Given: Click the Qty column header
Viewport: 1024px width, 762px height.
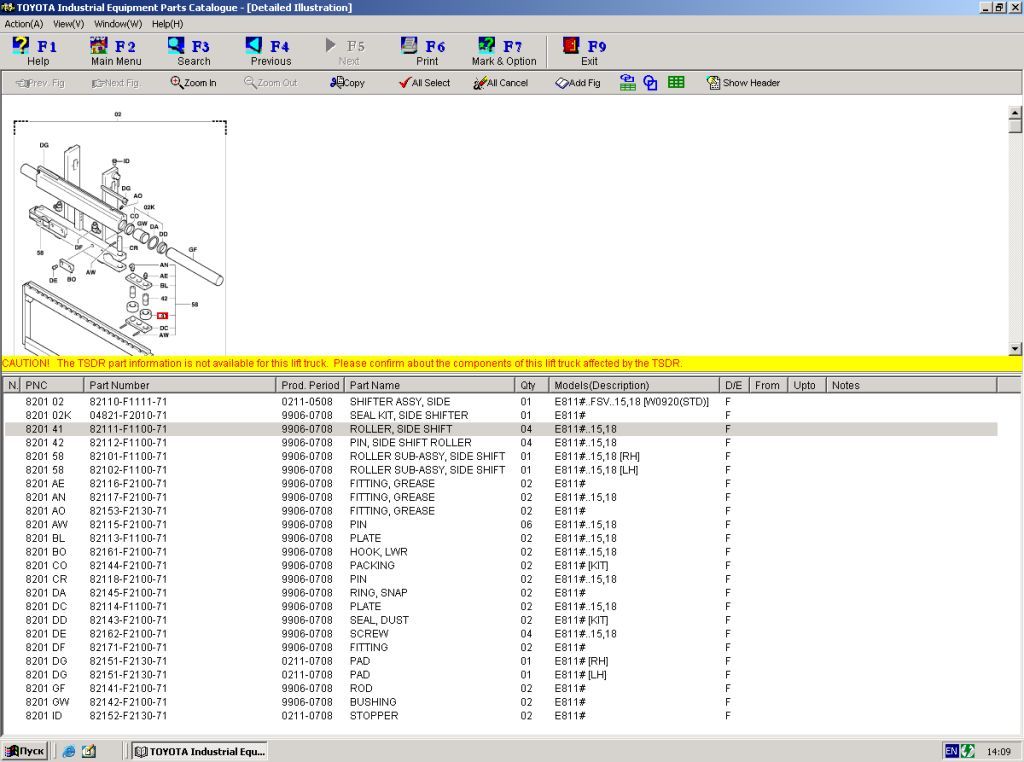Looking at the screenshot, I should [532, 385].
